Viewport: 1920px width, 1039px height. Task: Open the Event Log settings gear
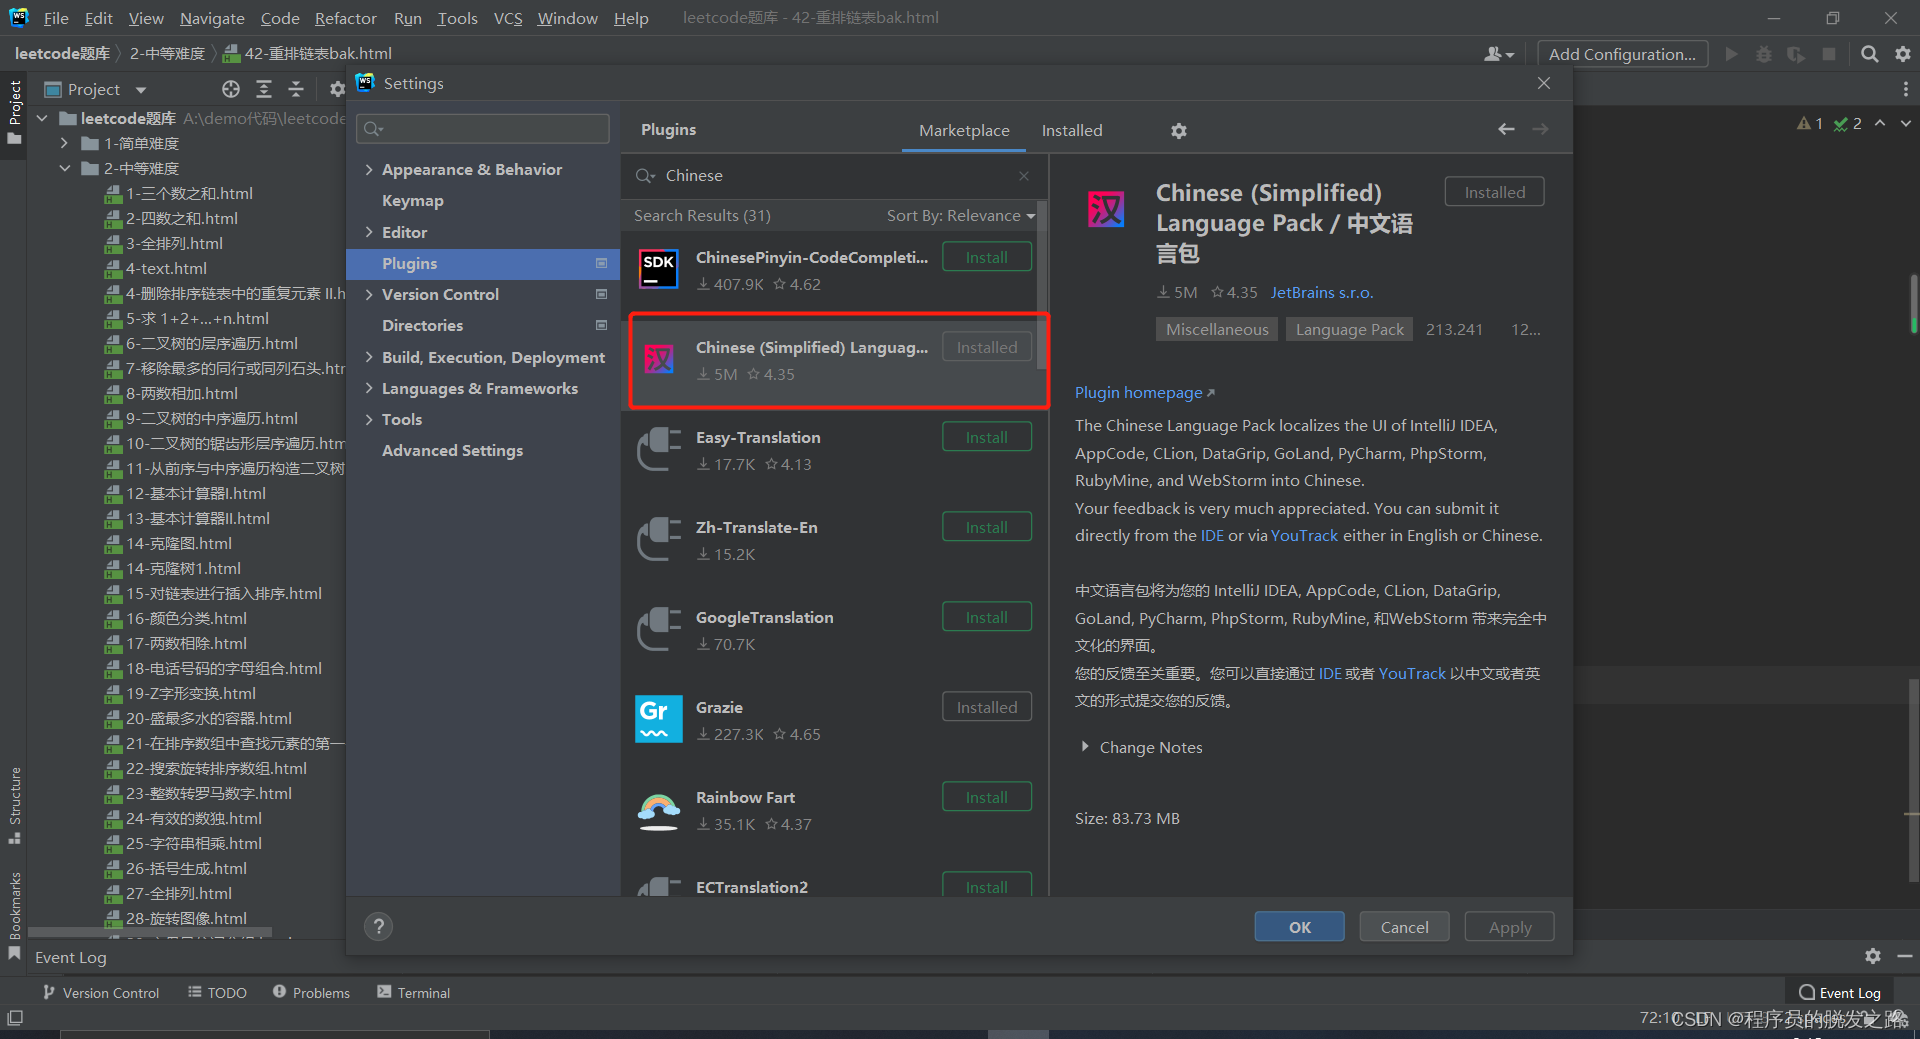point(1872,956)
